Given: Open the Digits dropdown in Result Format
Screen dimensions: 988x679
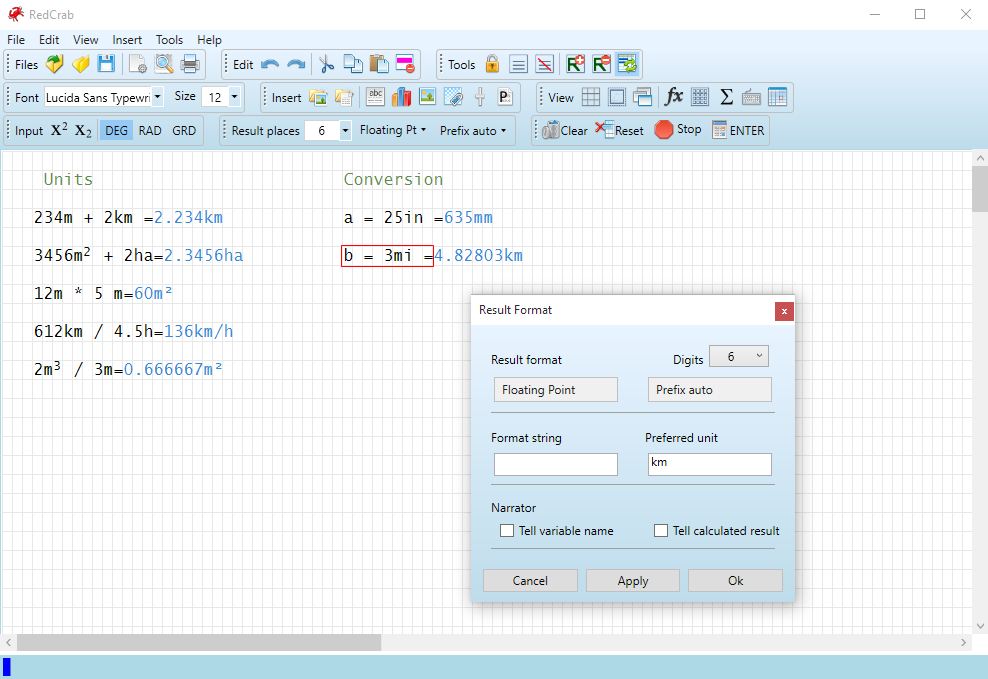Looking at the screenshot, I should tap(739, 357).
